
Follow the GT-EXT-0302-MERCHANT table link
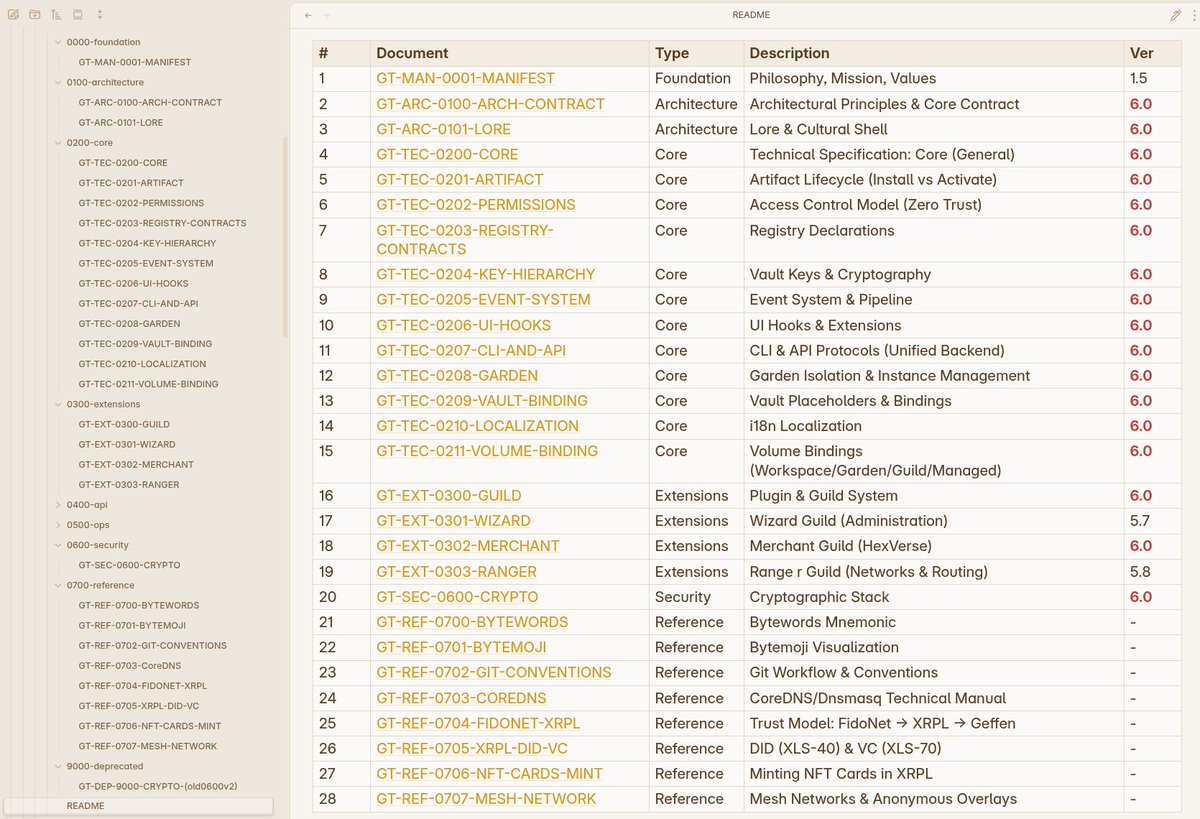(x=468, y=546)
